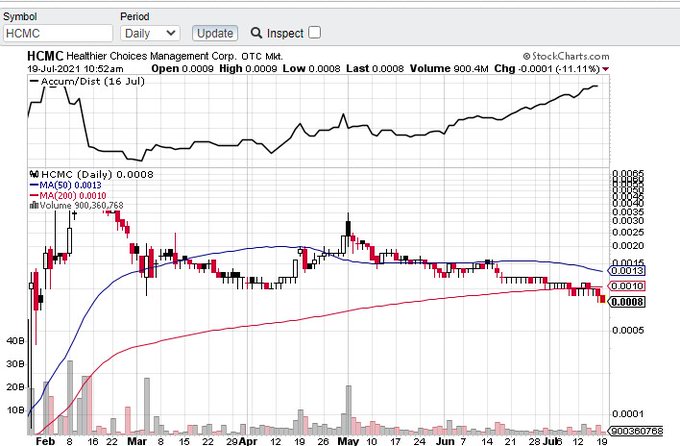Click the Healthier Choices Management Corp. name
The height and width of the screenshot is (446, 680).
[x=151, y=56]
